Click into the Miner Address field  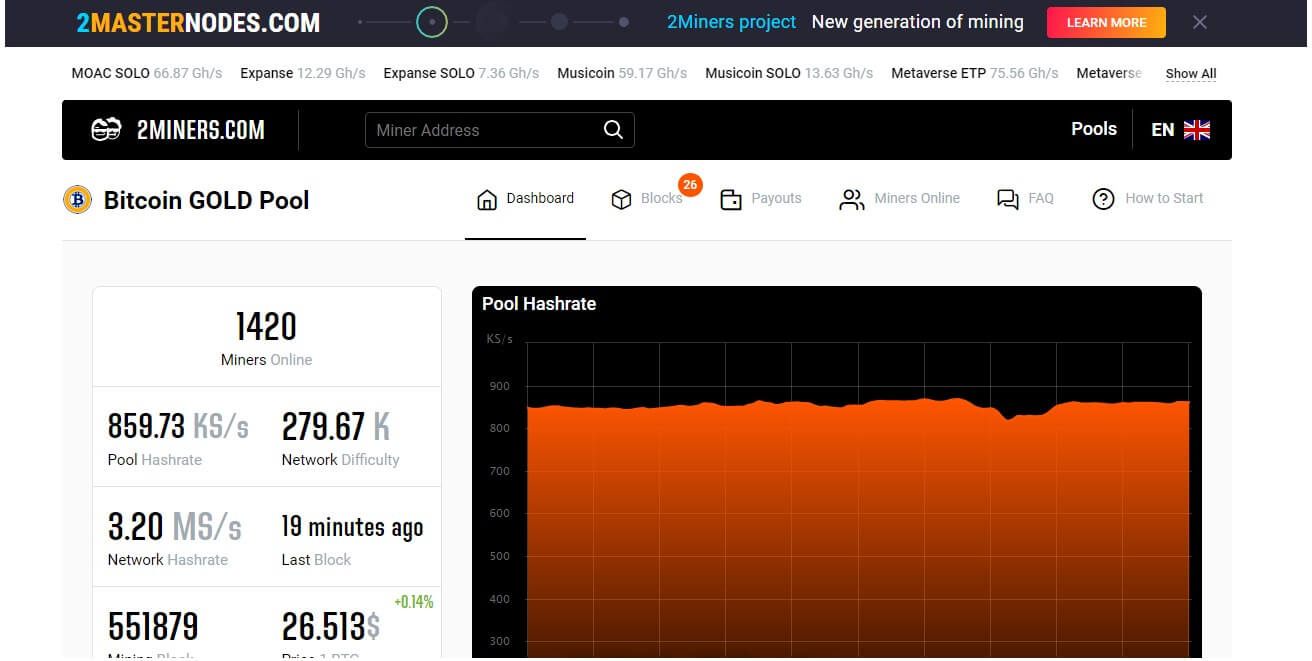485,130
